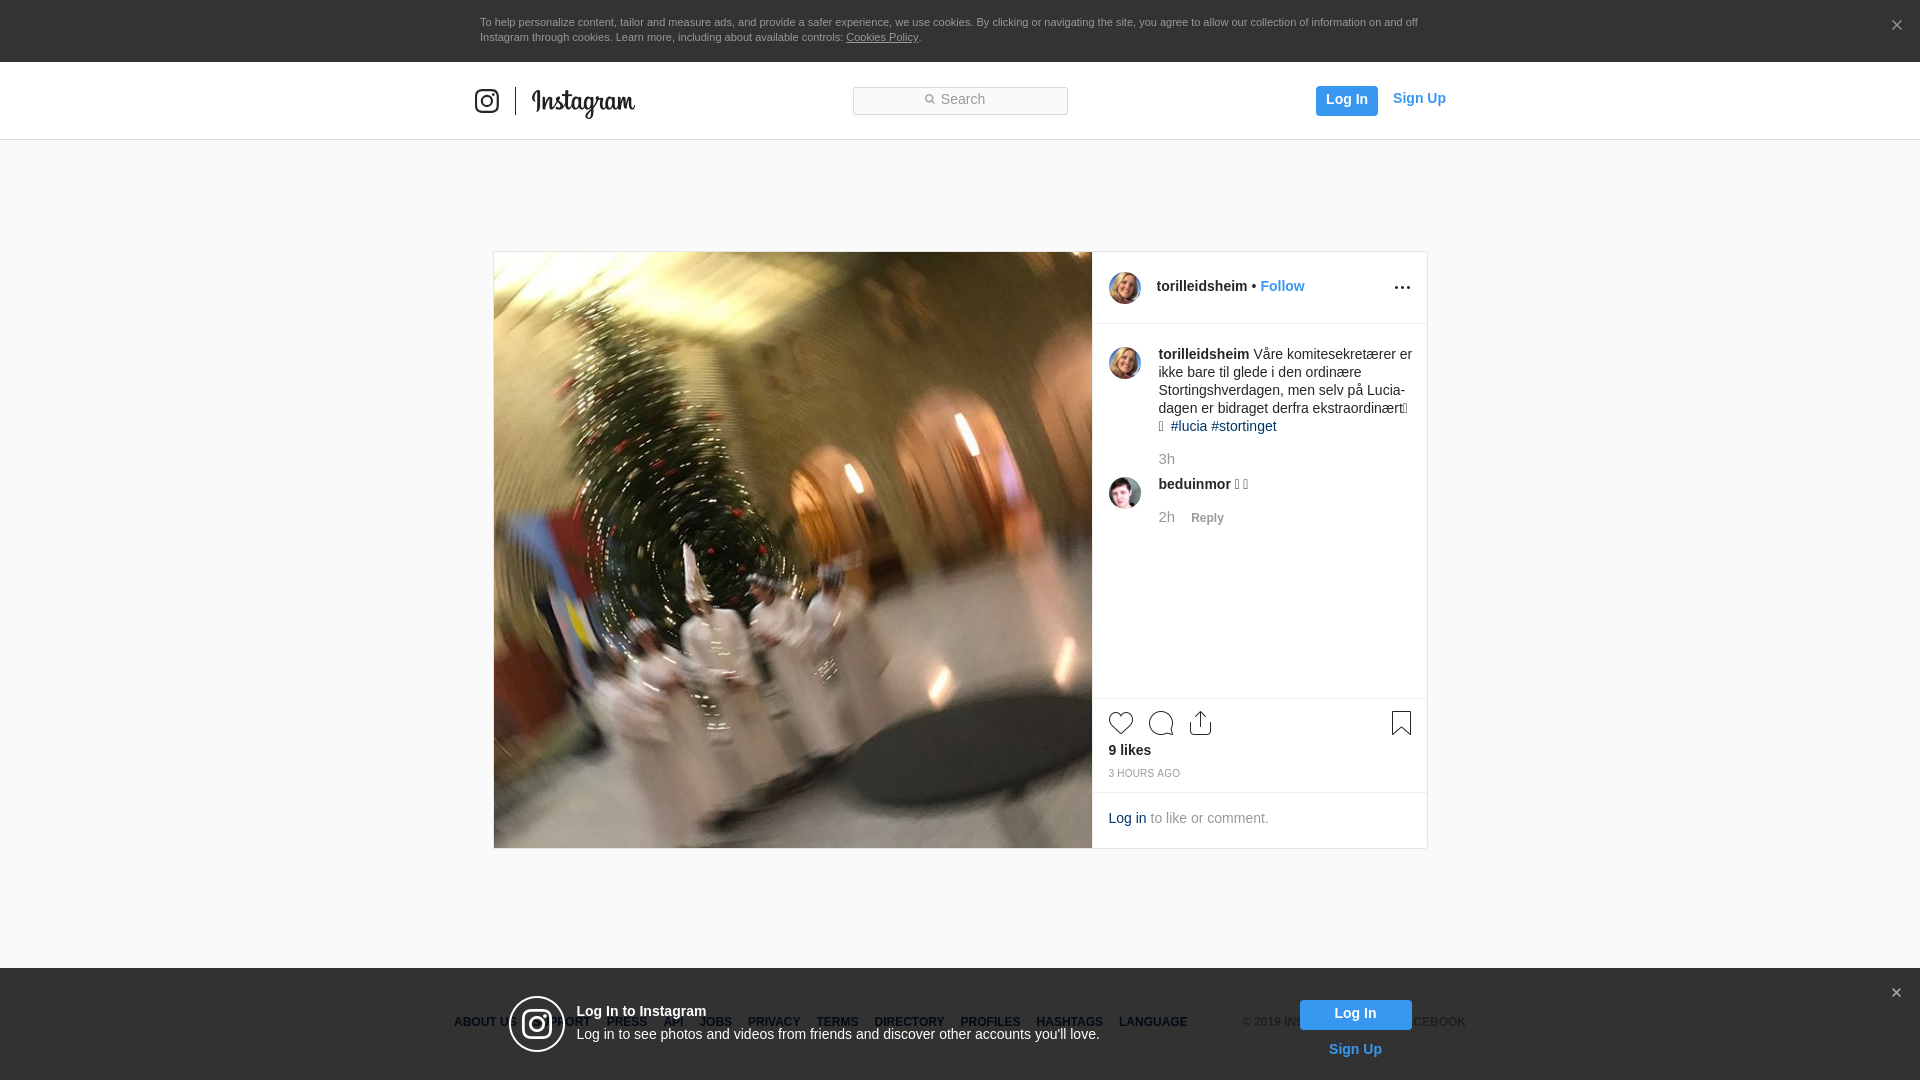This screenshot has height=1080, width=1920.
Task: Open torilleidsheim username in post header
Action: pos(1201,286)
